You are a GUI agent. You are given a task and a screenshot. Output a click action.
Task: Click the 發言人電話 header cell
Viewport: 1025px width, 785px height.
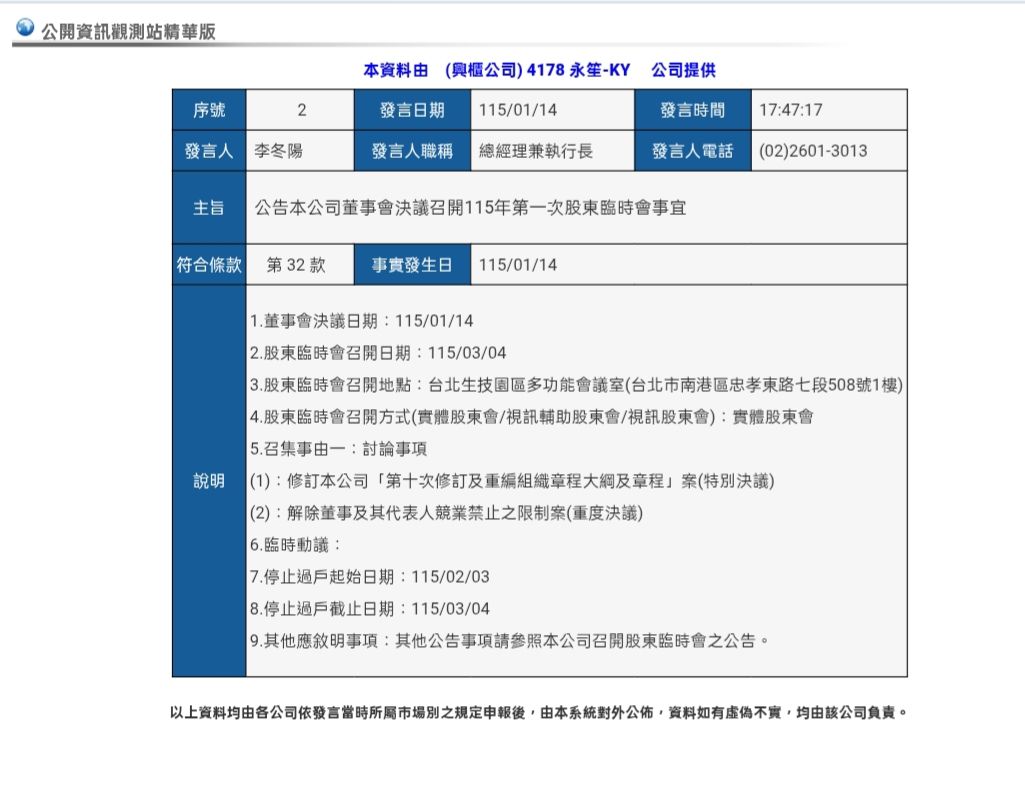click(693, 151)
